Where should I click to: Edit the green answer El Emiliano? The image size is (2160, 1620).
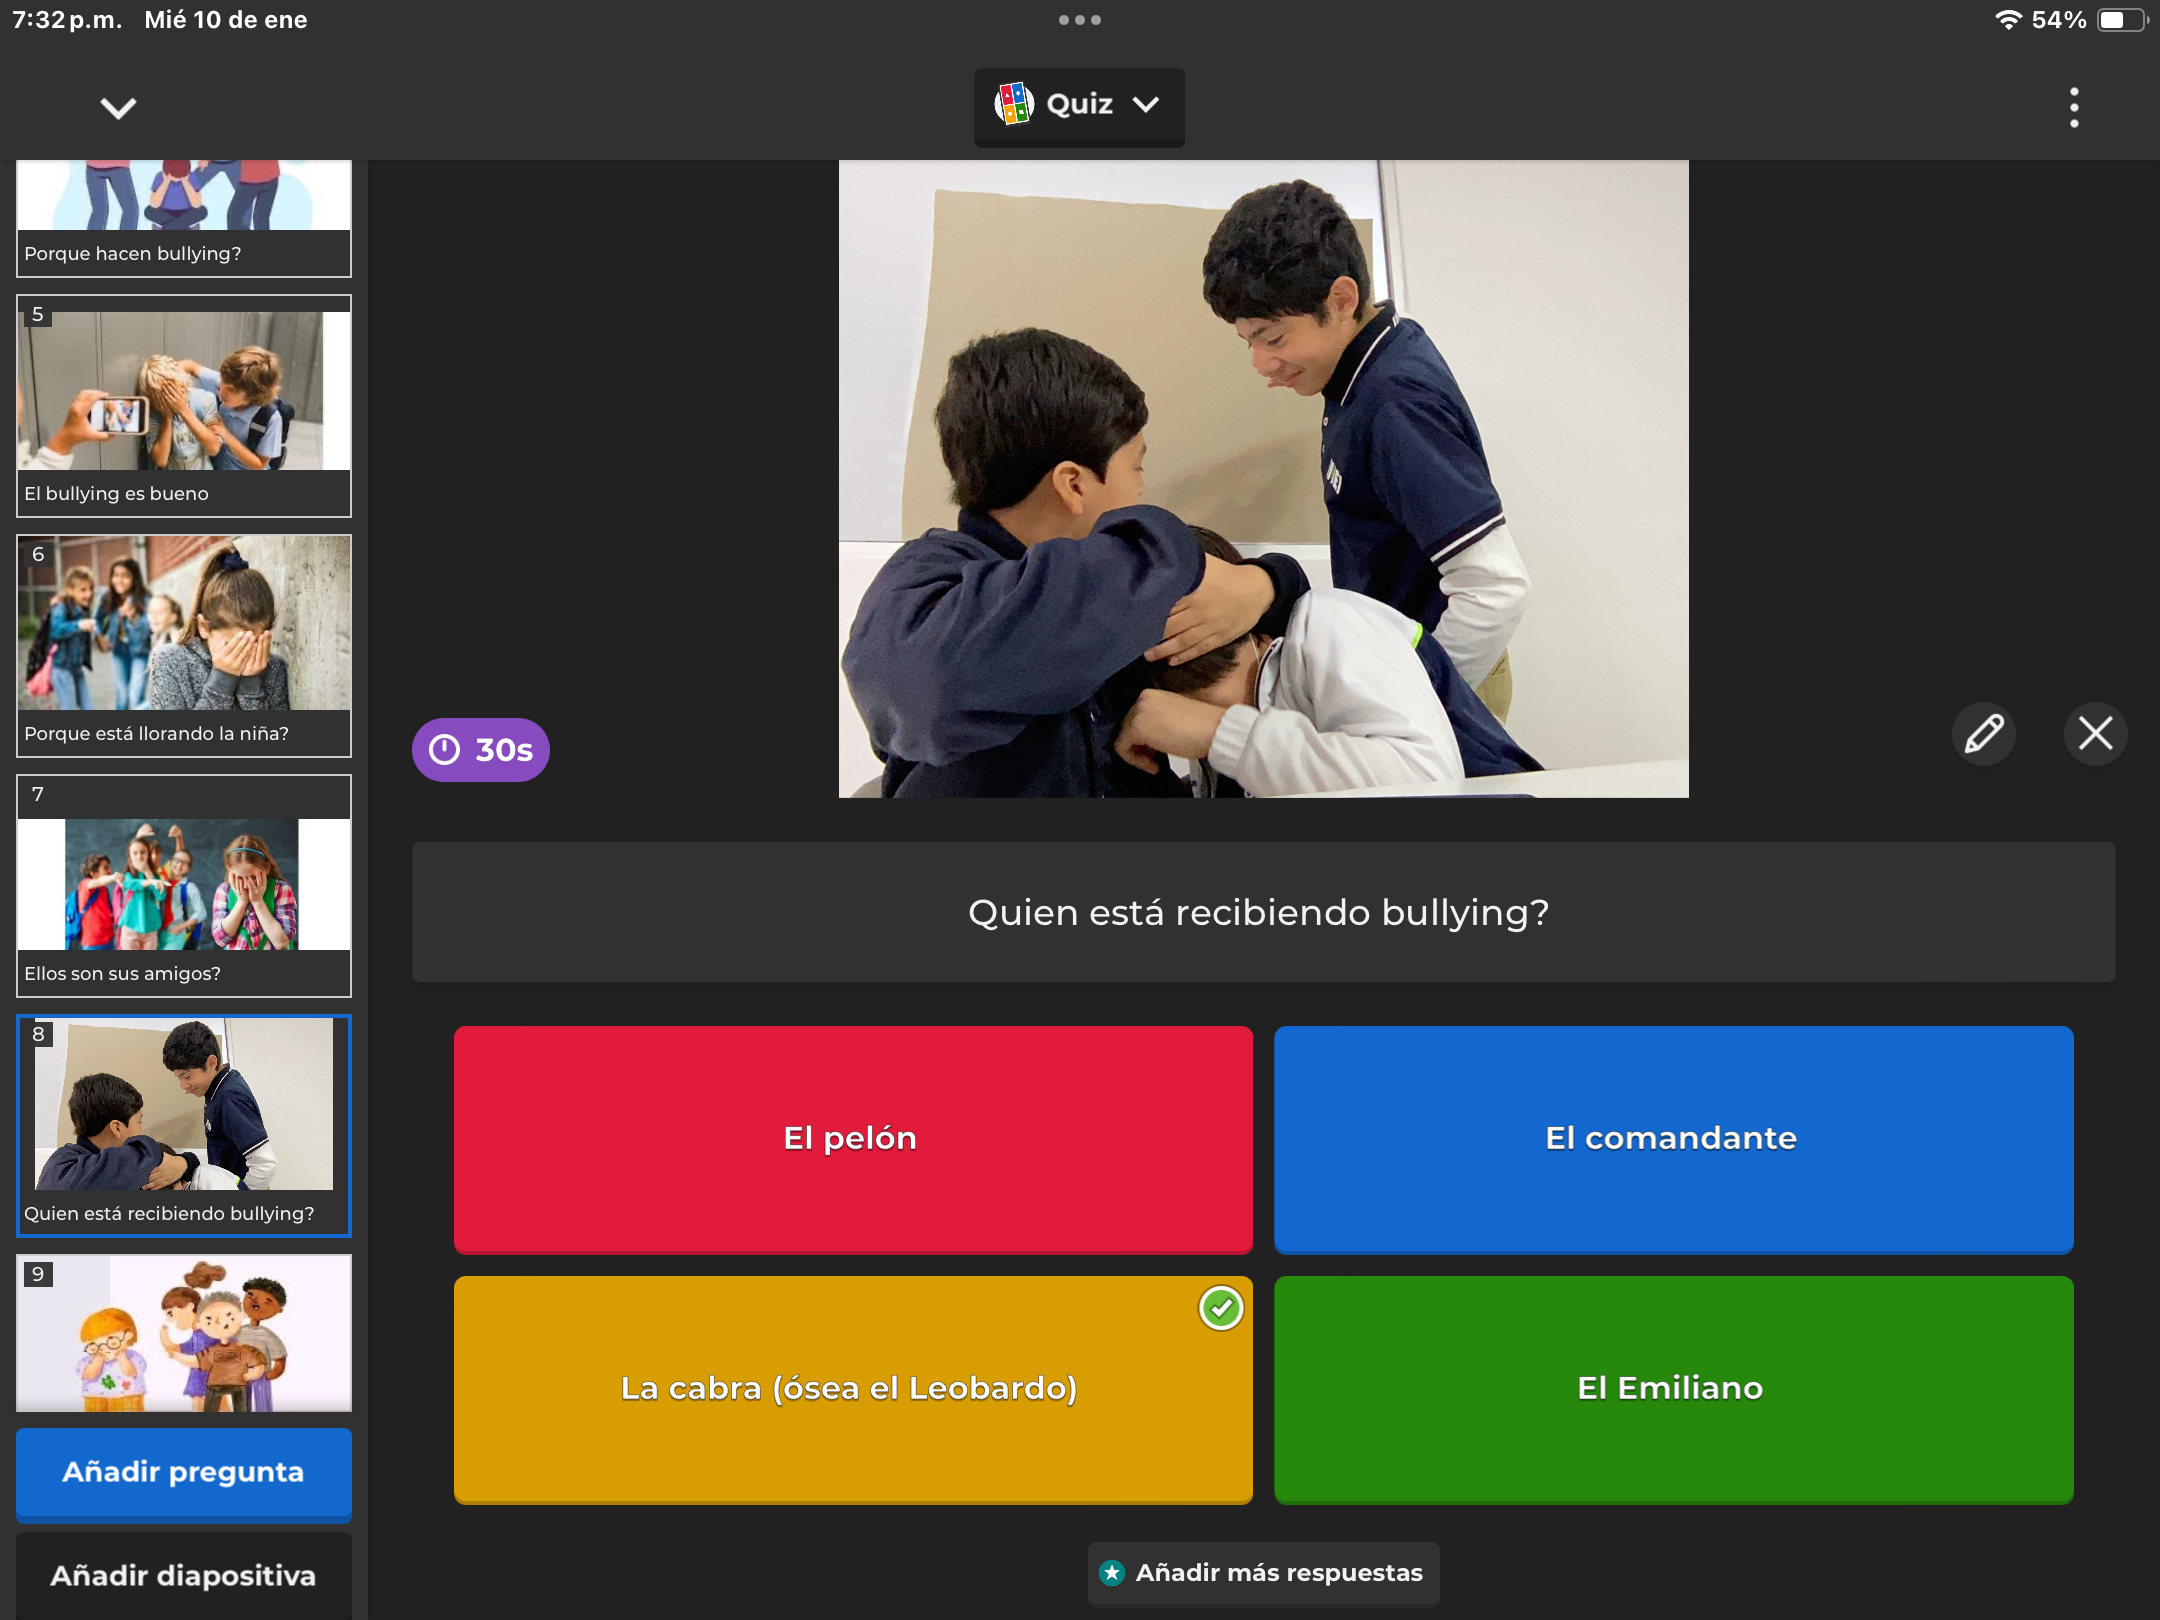point(1672,1388)
